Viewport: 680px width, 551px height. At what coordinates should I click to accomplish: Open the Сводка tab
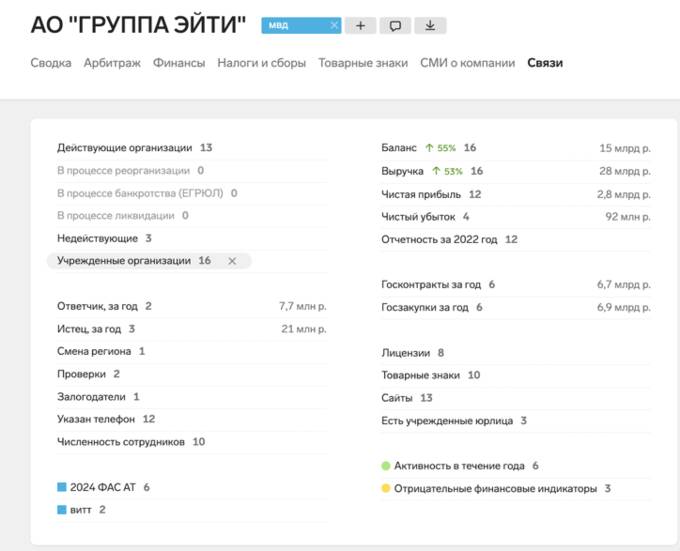click(x=51, y=63)
